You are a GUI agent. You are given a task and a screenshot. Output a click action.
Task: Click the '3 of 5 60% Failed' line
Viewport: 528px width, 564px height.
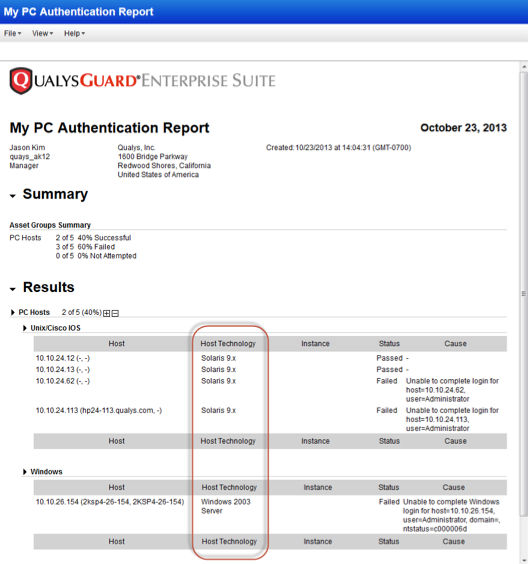(x=85, y=247)
